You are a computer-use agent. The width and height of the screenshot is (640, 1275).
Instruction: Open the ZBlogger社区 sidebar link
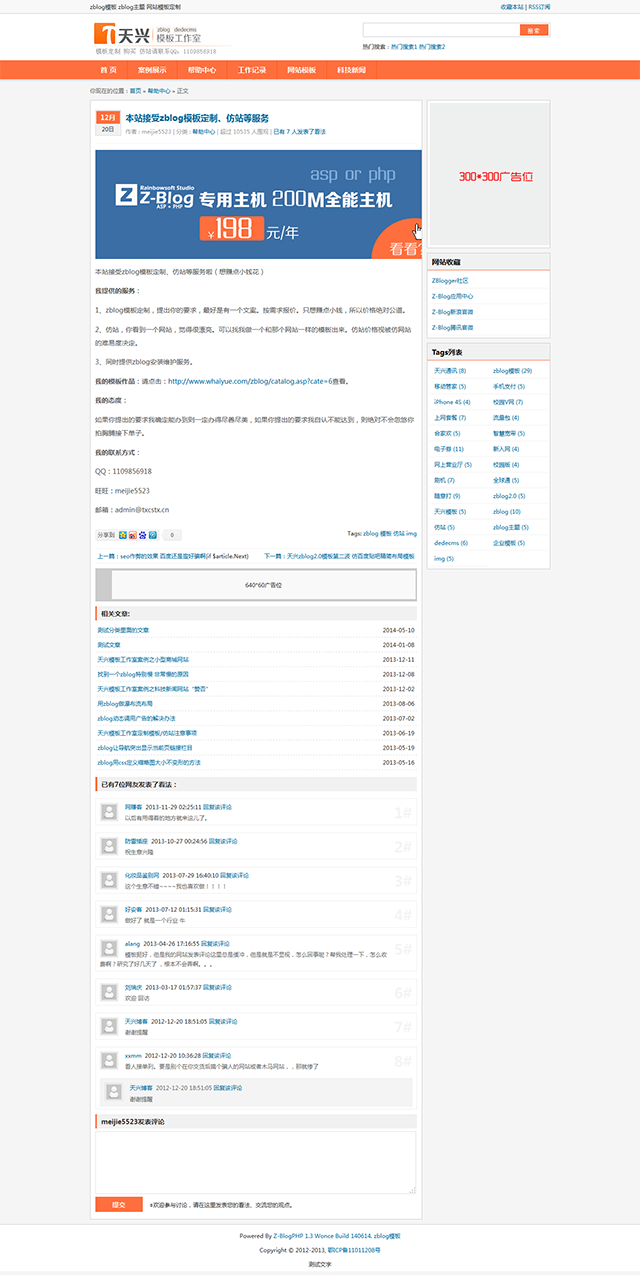[x=450, y=281]
